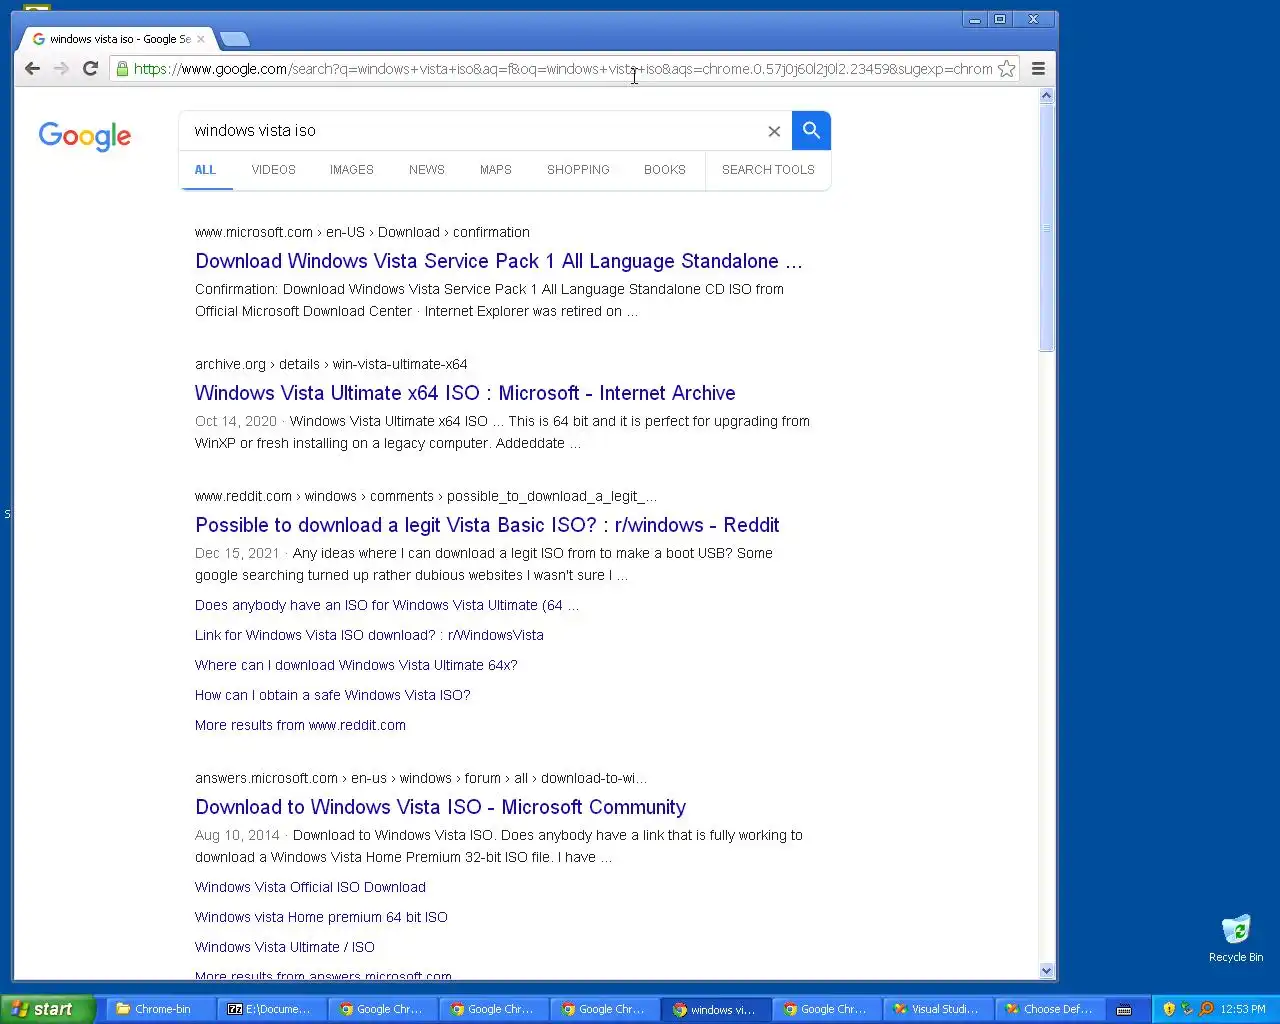Close the windows vista iso tab
The width and height of the screenshot is (1280, 1024).
pos(201,39)
